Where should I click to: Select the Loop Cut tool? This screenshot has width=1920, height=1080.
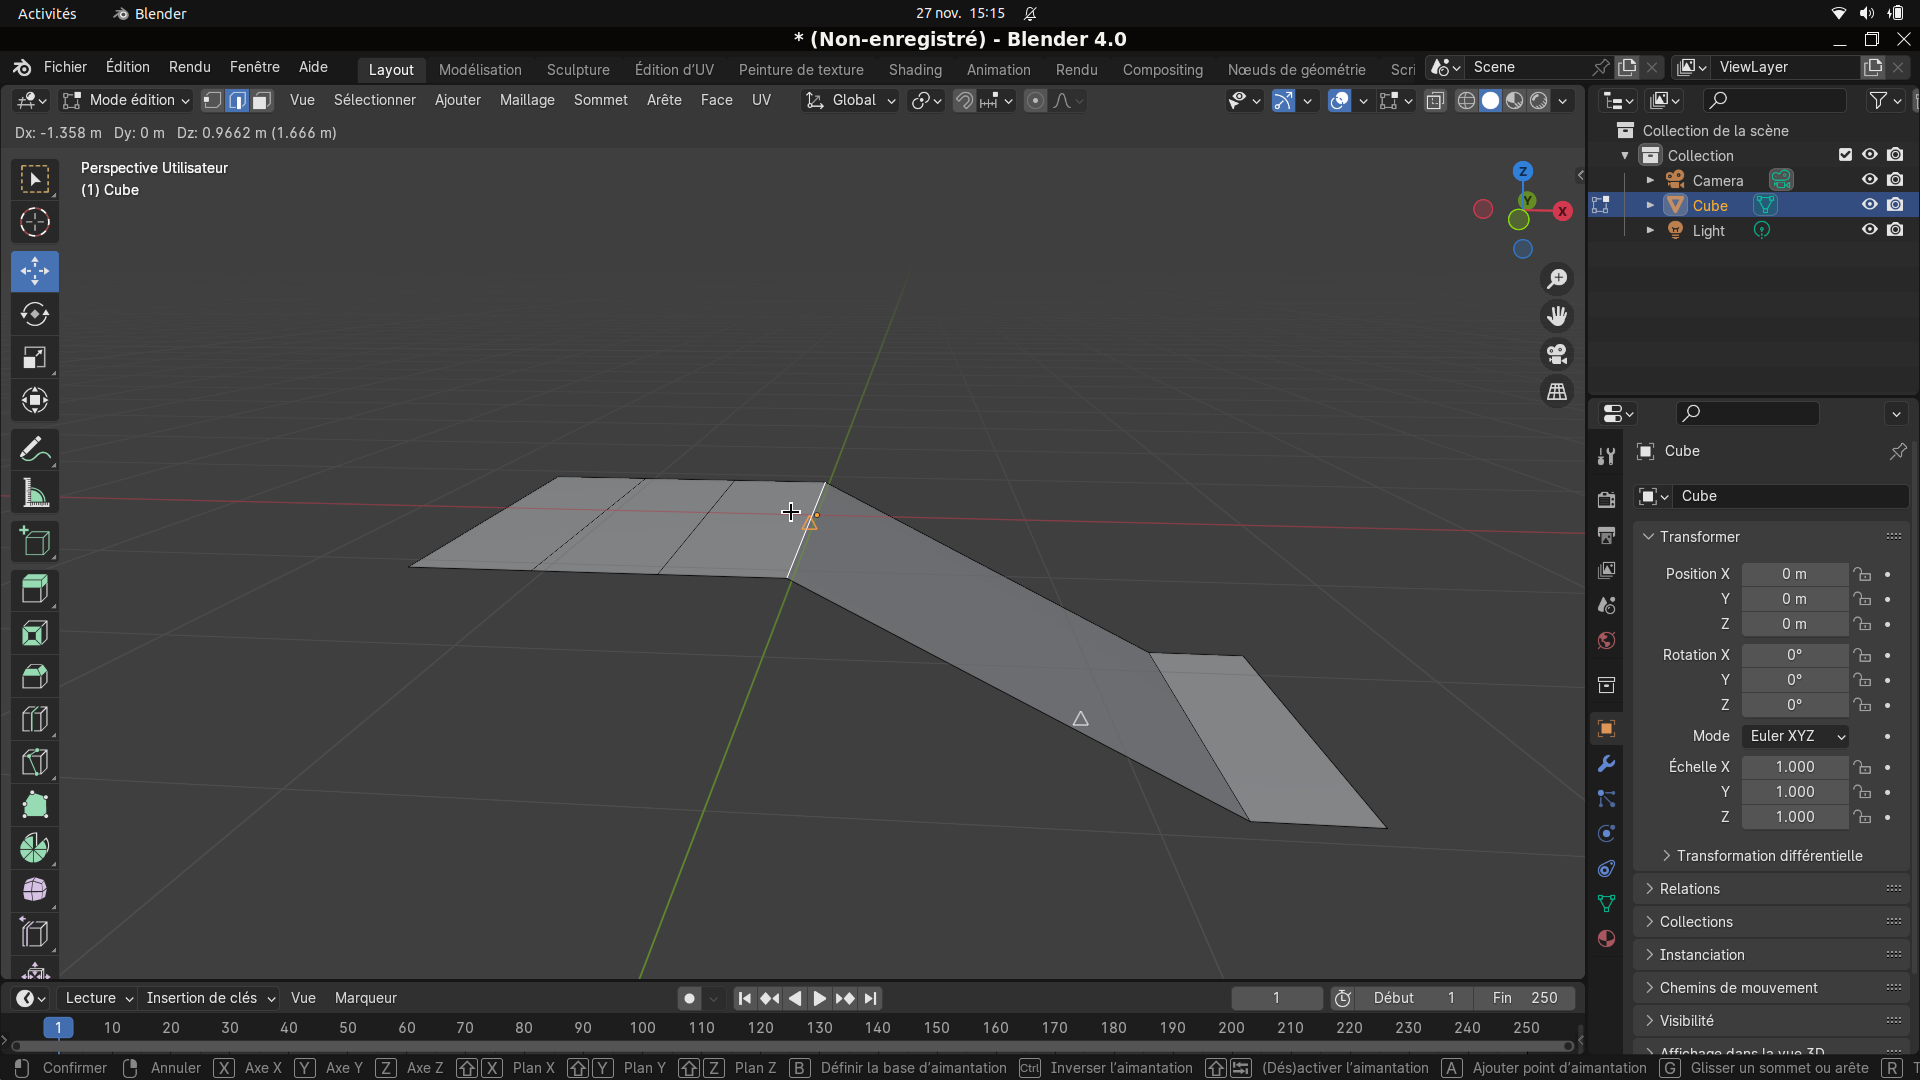tap(35, 719)
